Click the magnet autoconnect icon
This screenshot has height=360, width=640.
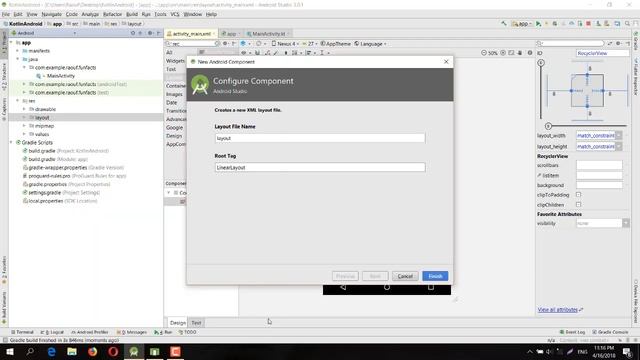pos(258,53)
